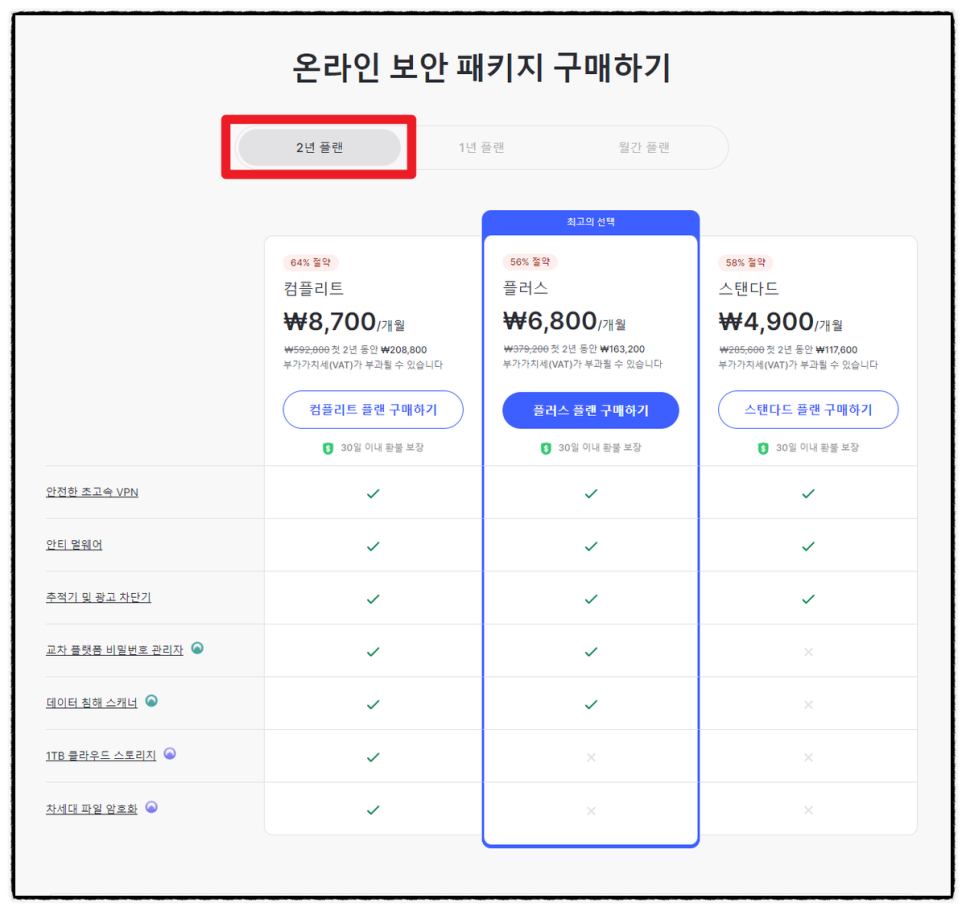
Task: Click the green refund shield under 스탠다드 plan
Action: click(x=763, y=448)
